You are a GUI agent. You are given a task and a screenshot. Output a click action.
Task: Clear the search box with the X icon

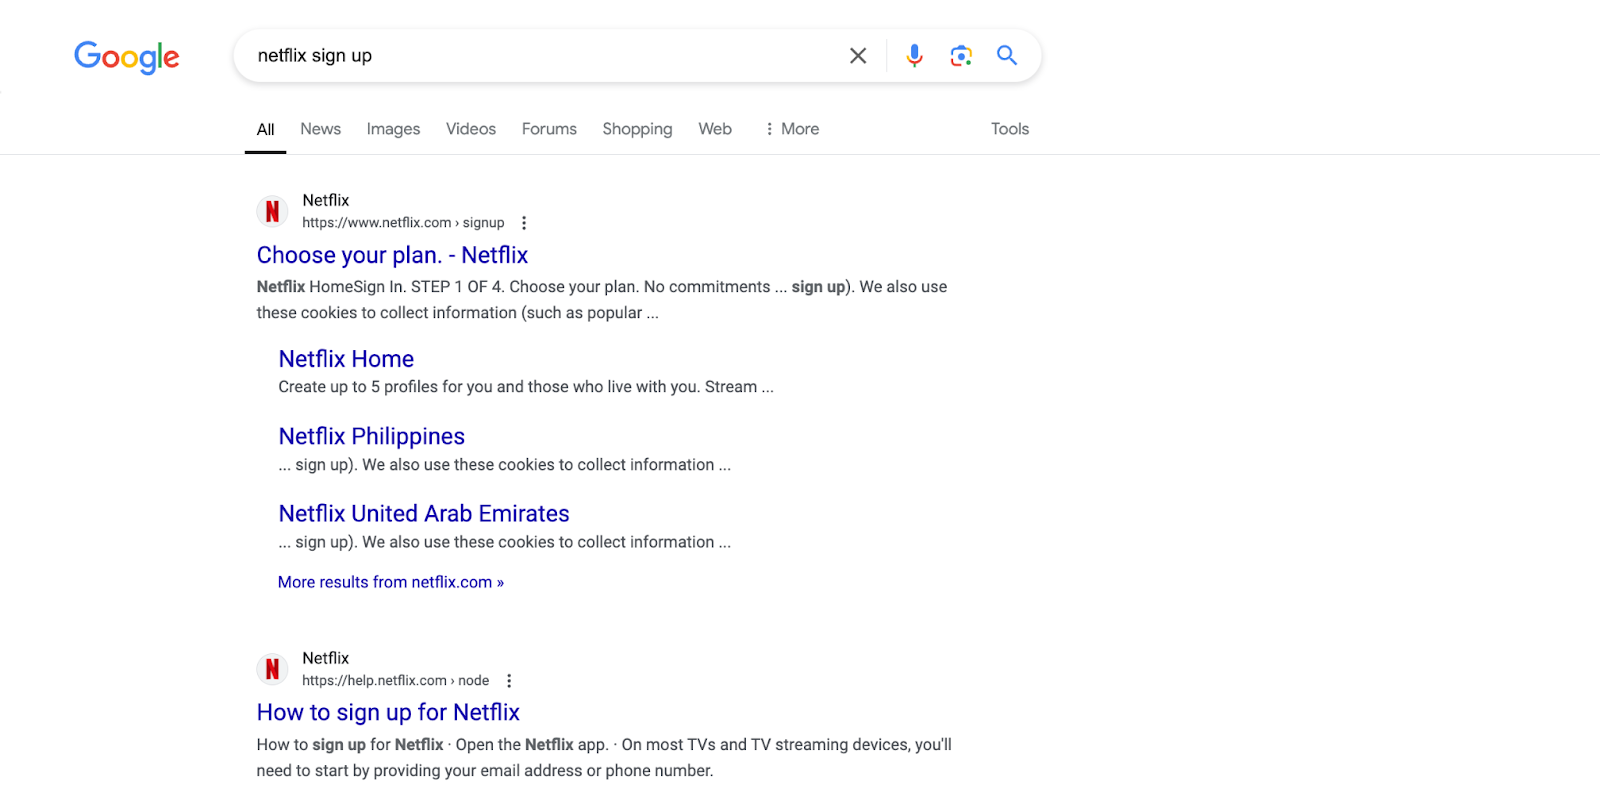(x=858, y=56)
